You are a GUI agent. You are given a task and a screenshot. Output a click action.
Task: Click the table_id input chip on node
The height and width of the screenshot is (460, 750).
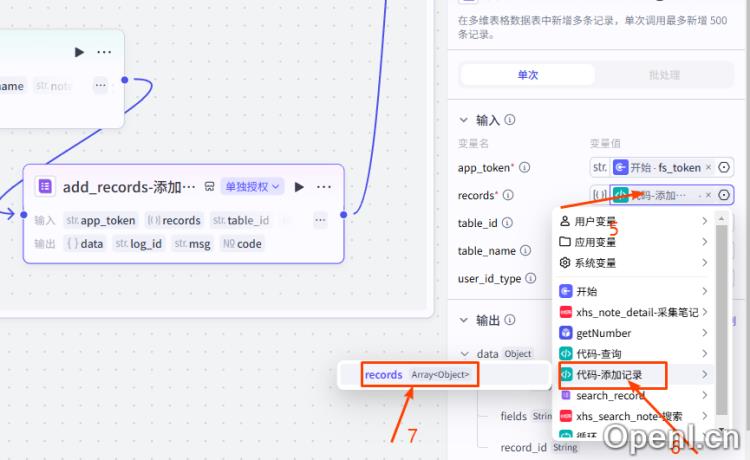241,220
